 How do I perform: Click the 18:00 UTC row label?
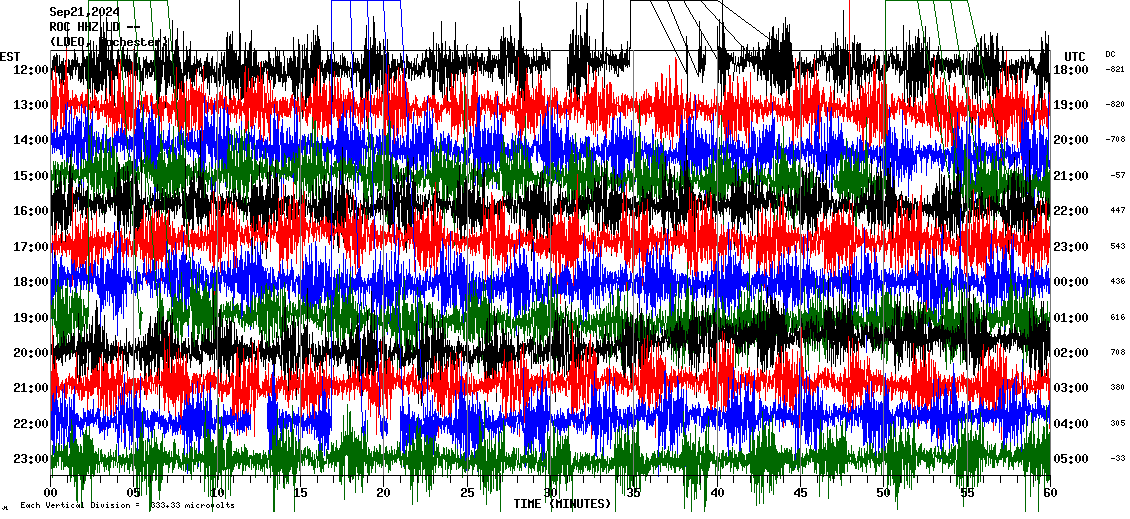pos(1071,70)
